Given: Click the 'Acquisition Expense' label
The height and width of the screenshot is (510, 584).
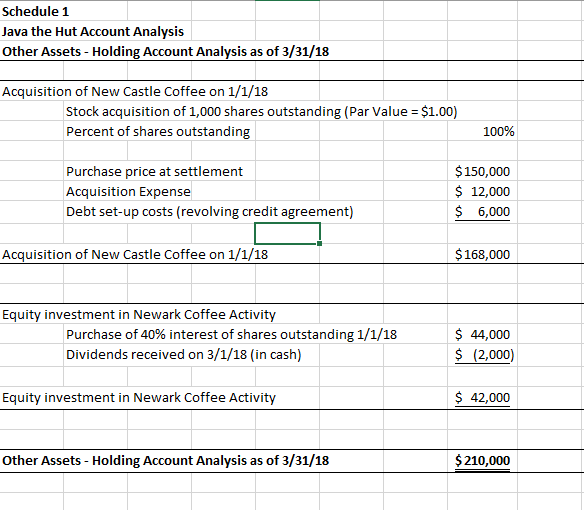Looking at the screenshot, I should (x=128, y=192).
